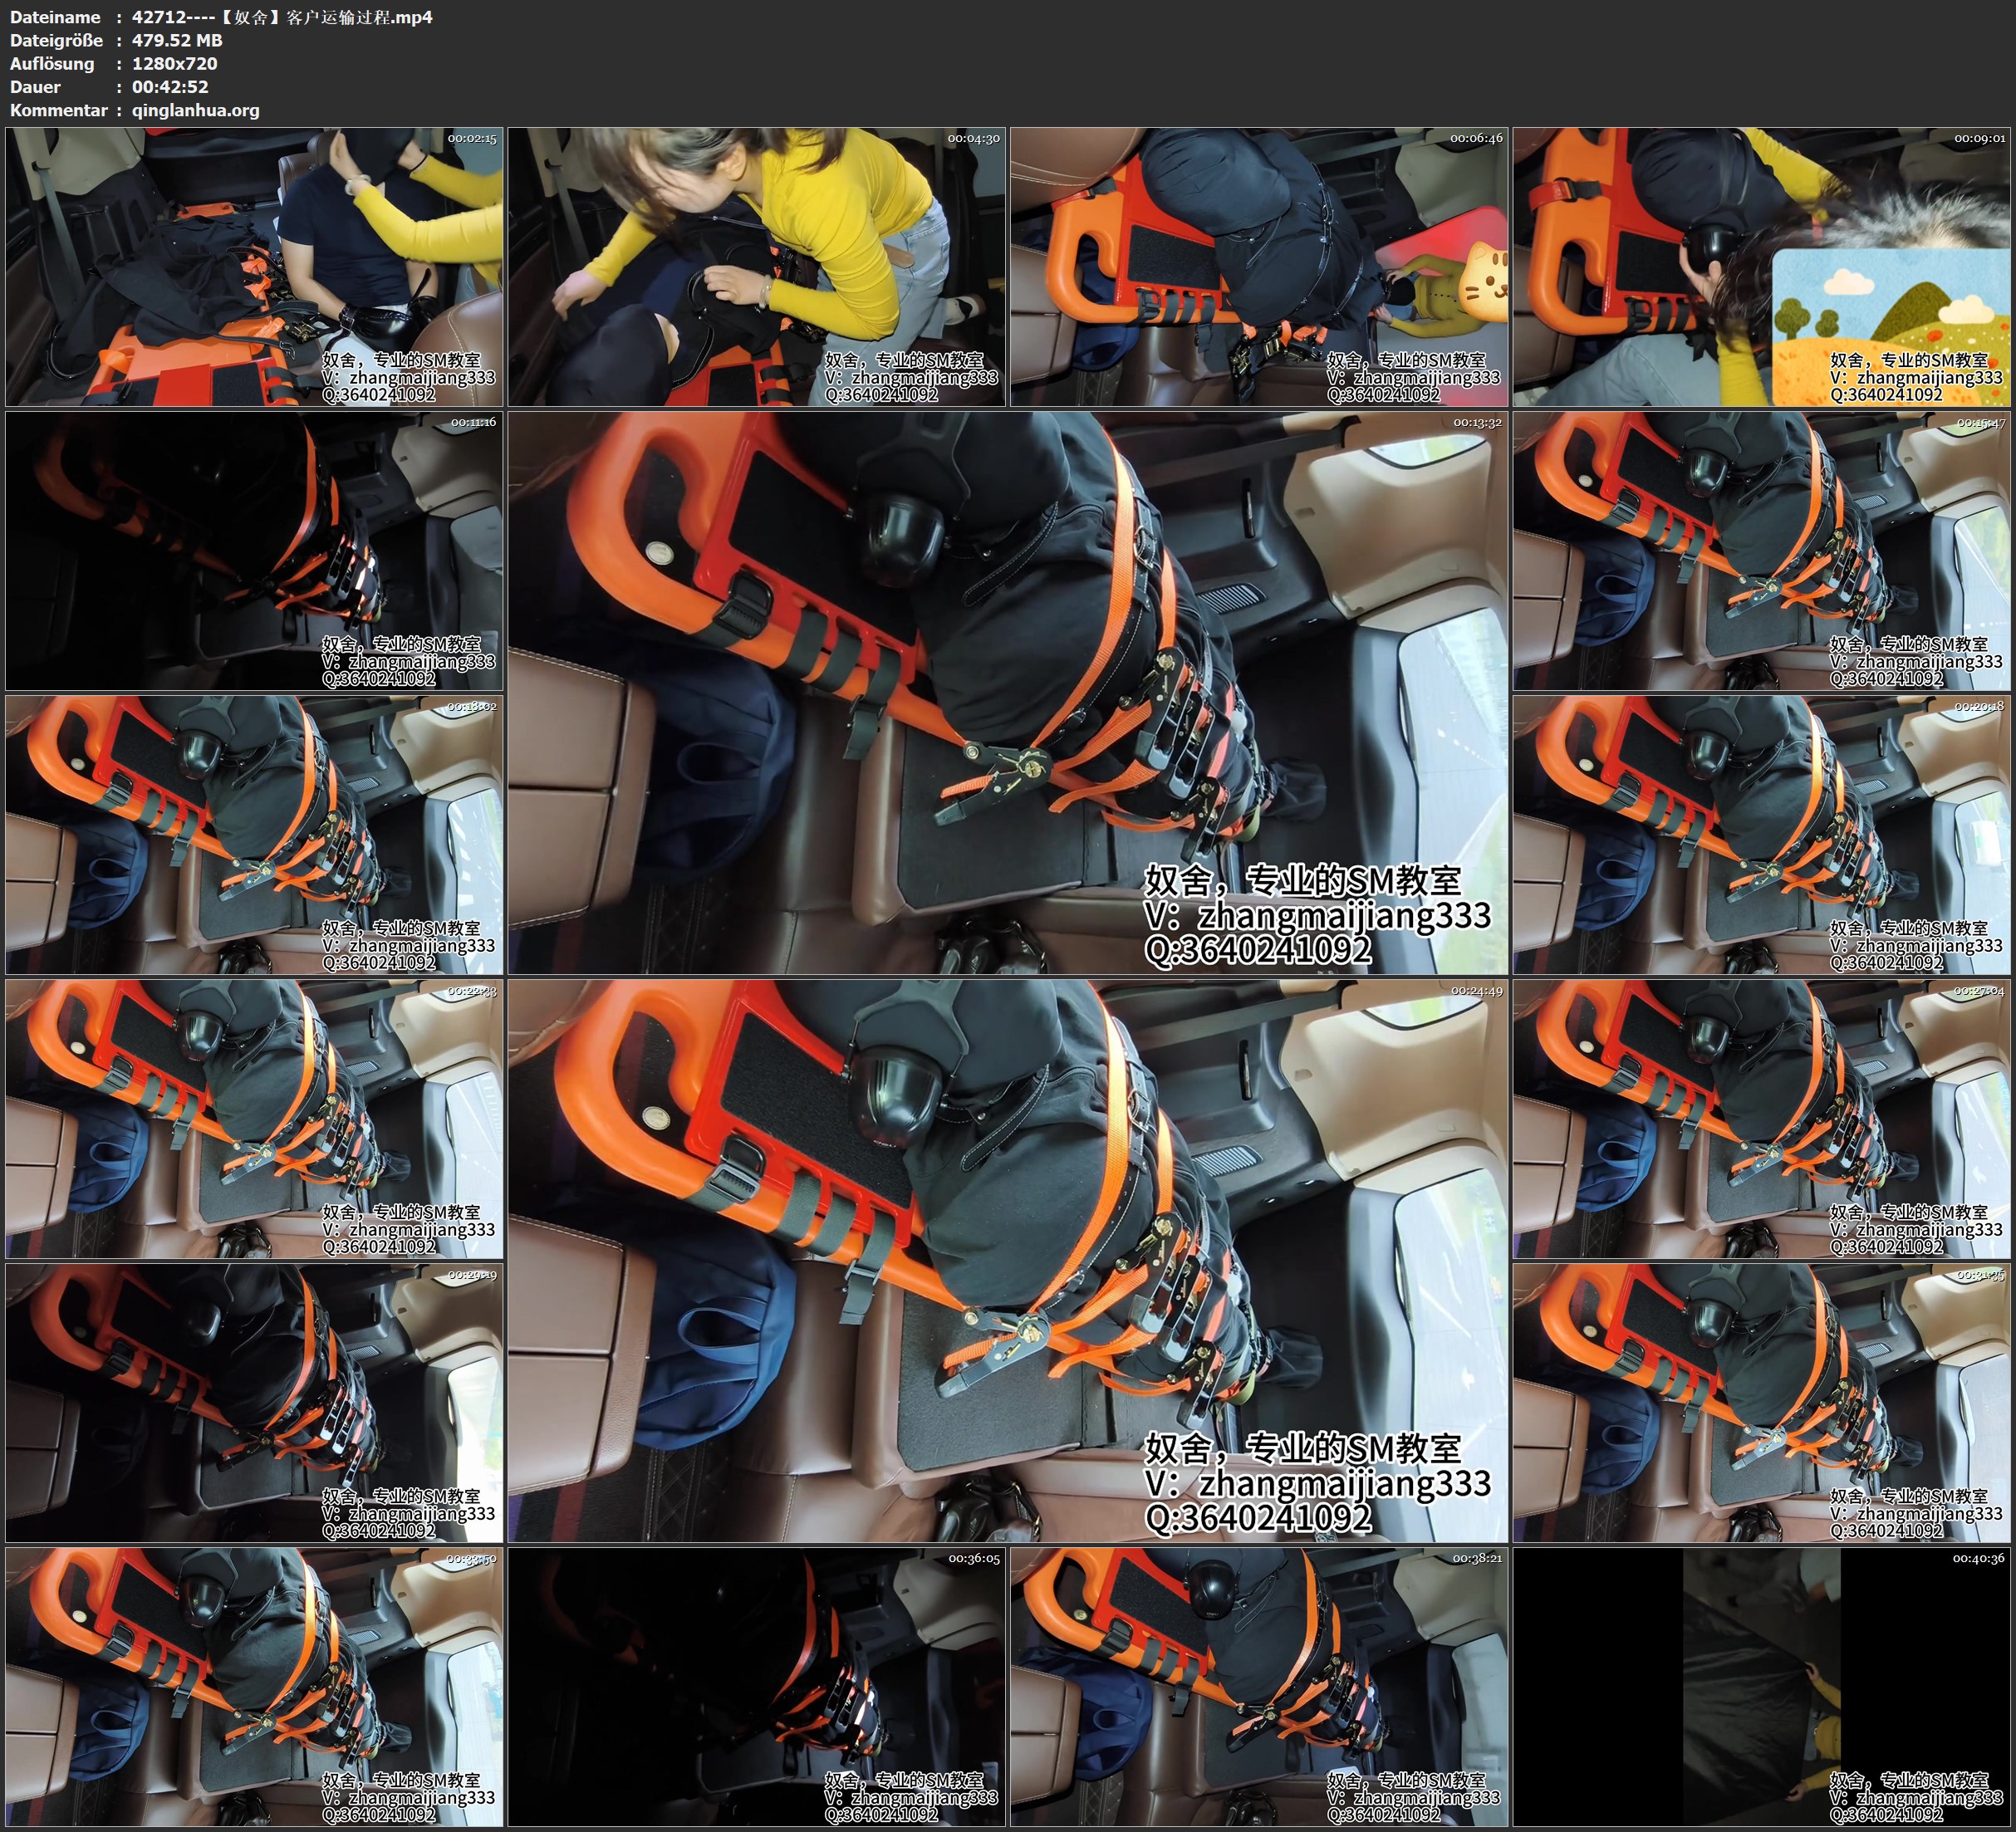Screen dimensions: 2016x1832
Task: Open the frame at 00:04:30
Action: (756, 267)
